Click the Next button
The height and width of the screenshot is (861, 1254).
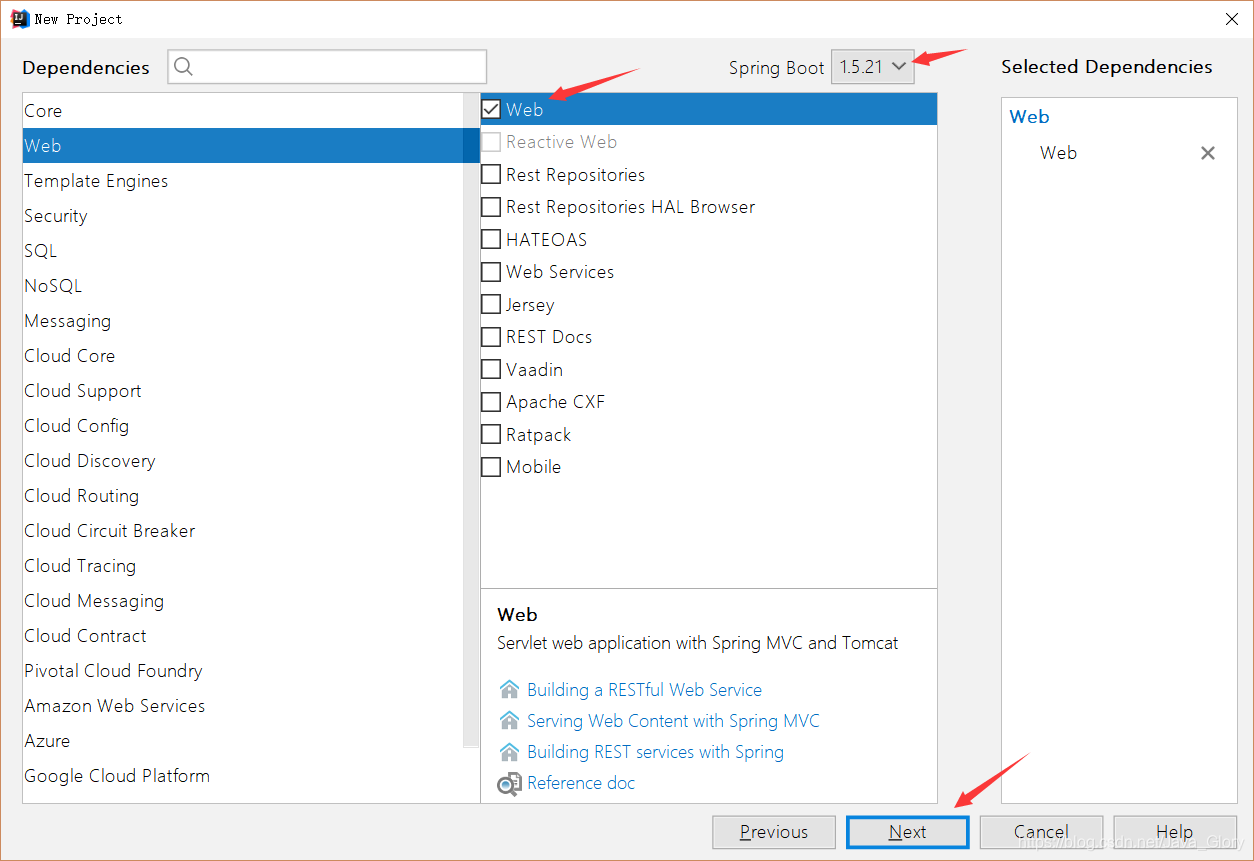908,832
